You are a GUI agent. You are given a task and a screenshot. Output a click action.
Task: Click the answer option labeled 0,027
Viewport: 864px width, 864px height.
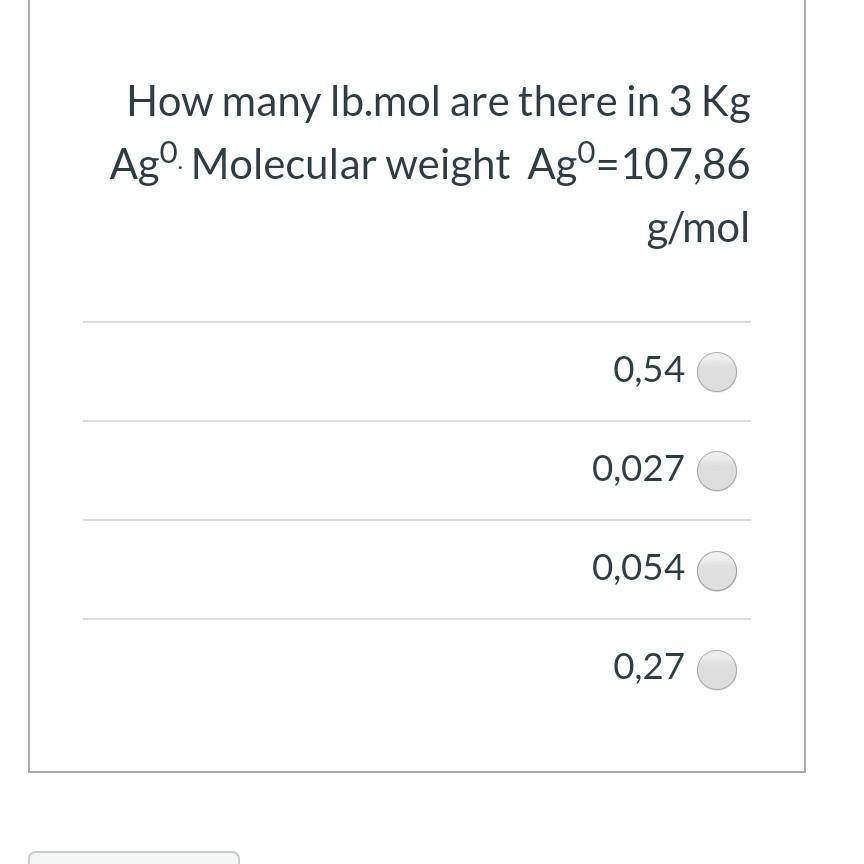[638, 468]
